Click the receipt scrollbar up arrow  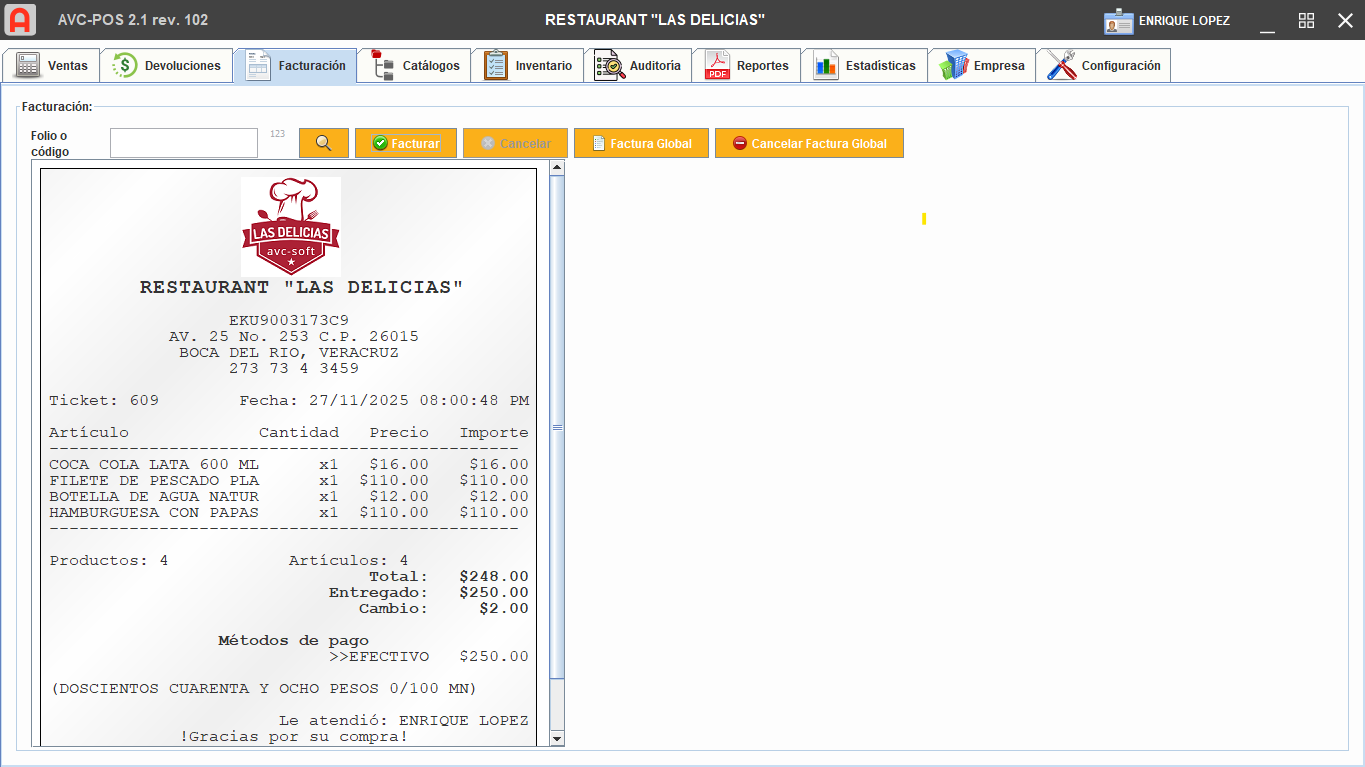[x=557, y=167]
